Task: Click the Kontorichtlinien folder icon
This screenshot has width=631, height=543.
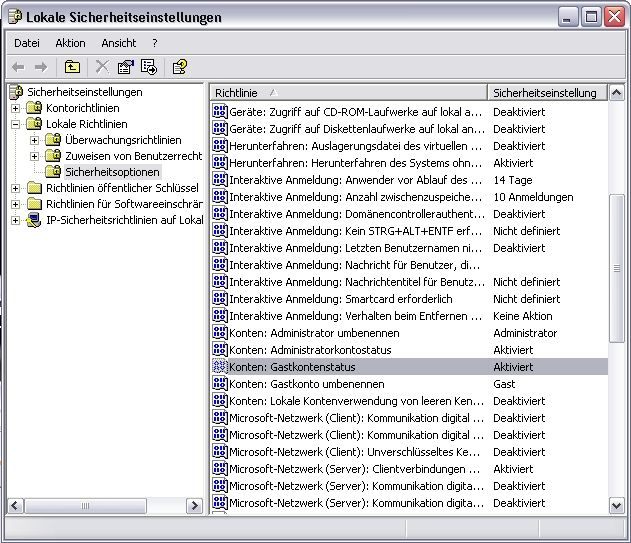Action: pos(34,108)
